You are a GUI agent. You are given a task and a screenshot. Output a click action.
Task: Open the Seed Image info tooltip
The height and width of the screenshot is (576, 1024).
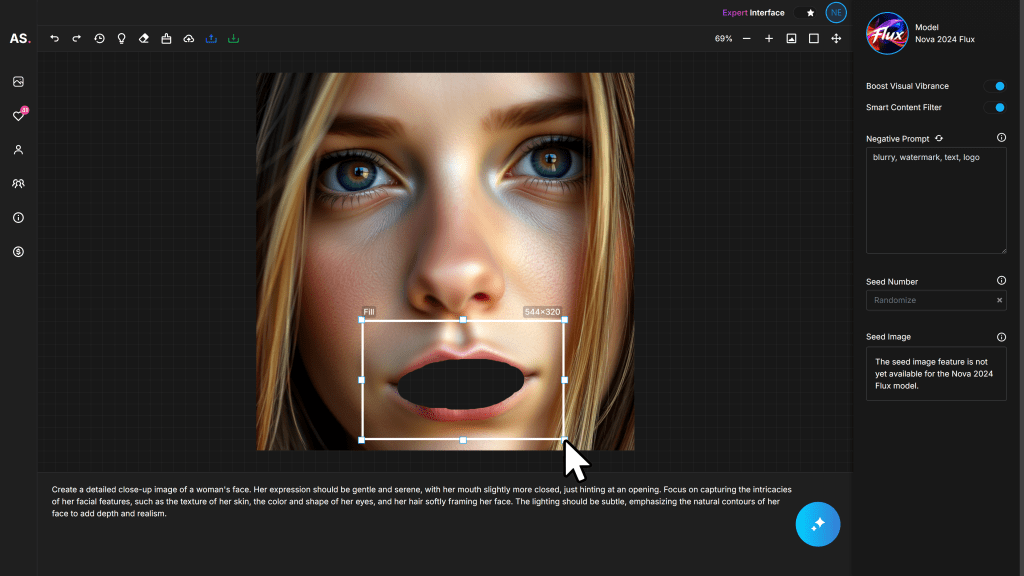(x=1002, y=336)
